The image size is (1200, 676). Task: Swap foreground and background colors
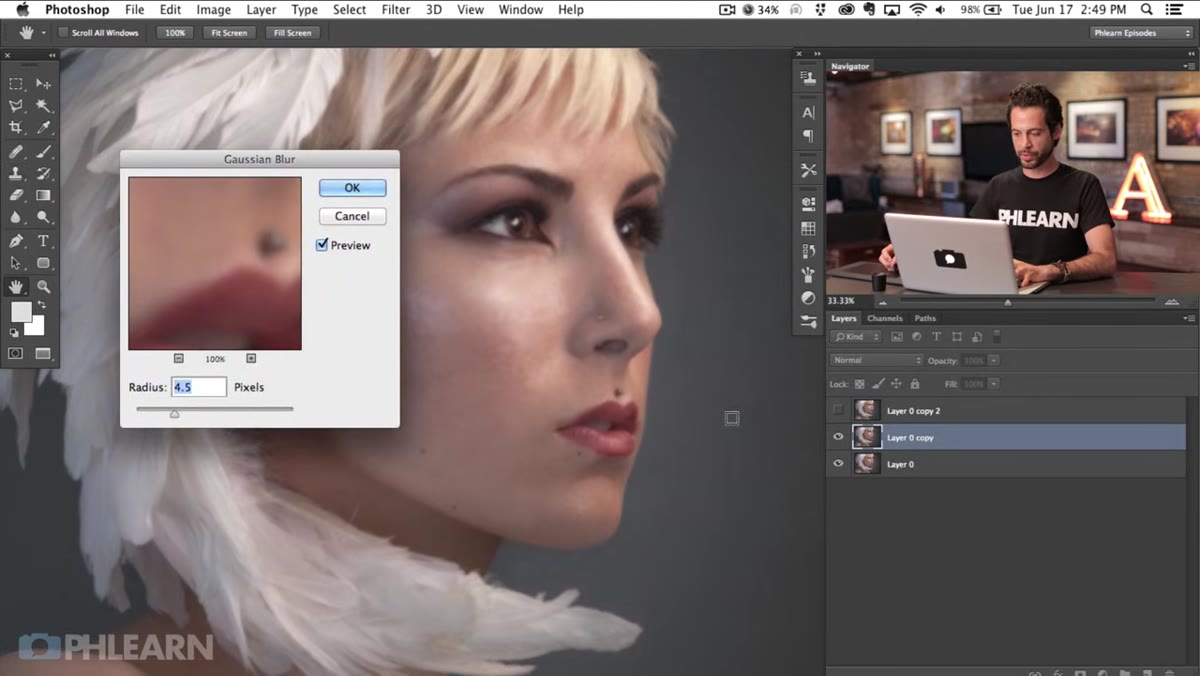pyautogui.click(x=41, y=304)
